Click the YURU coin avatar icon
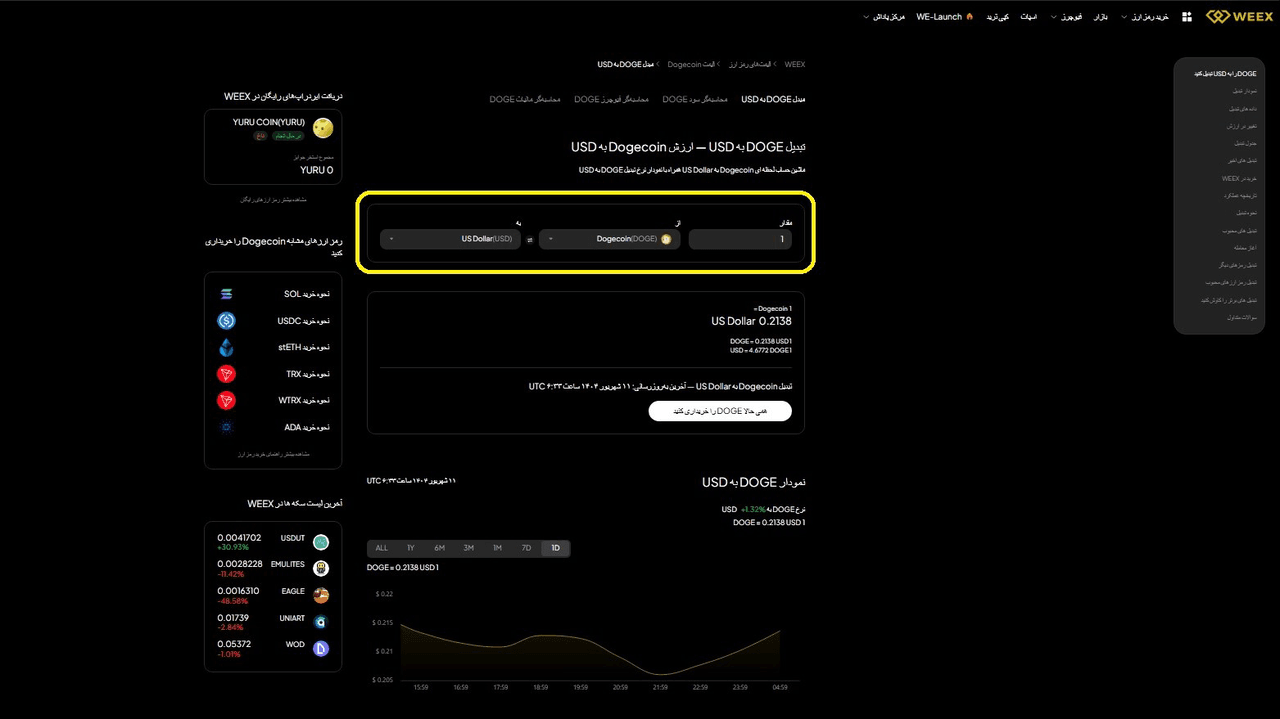Screen dimensions: 1280x719 (322, 128)
